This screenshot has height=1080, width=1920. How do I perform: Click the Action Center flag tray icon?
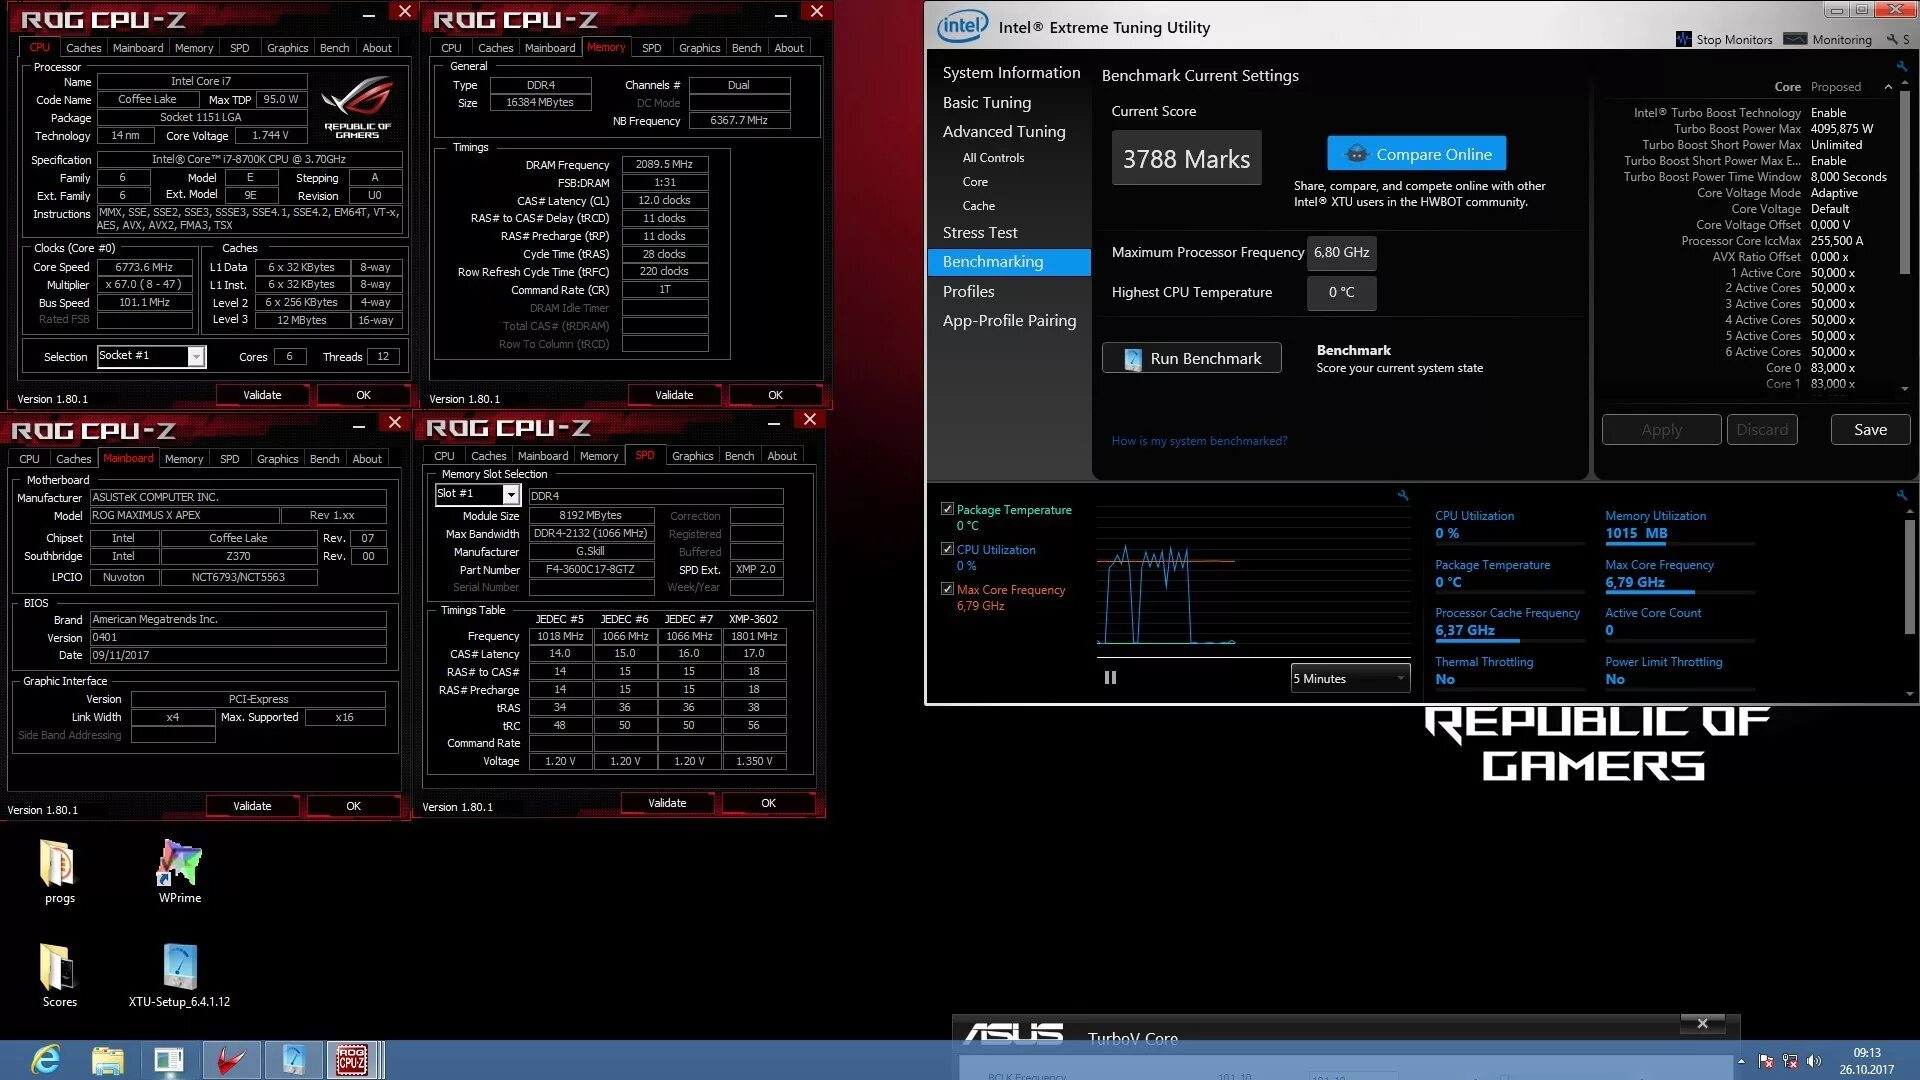(x=1766, y=1061)
